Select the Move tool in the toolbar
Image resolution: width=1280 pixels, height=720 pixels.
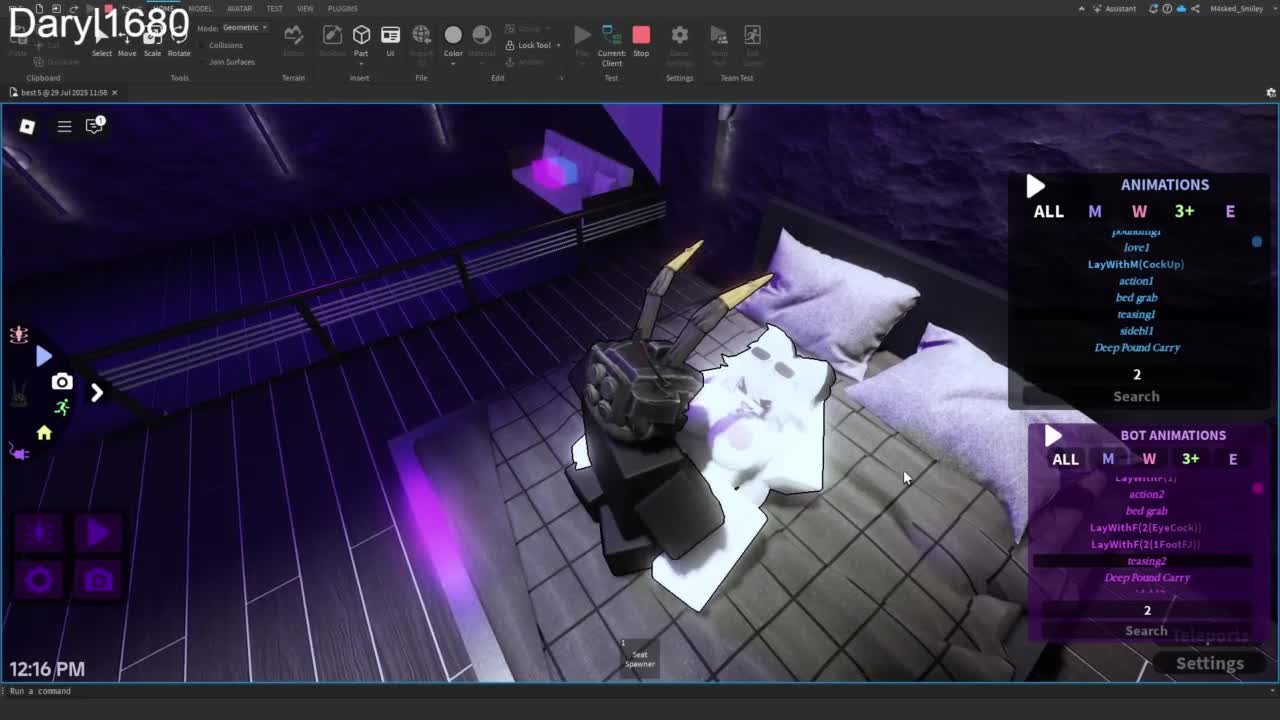coord(127,41)
